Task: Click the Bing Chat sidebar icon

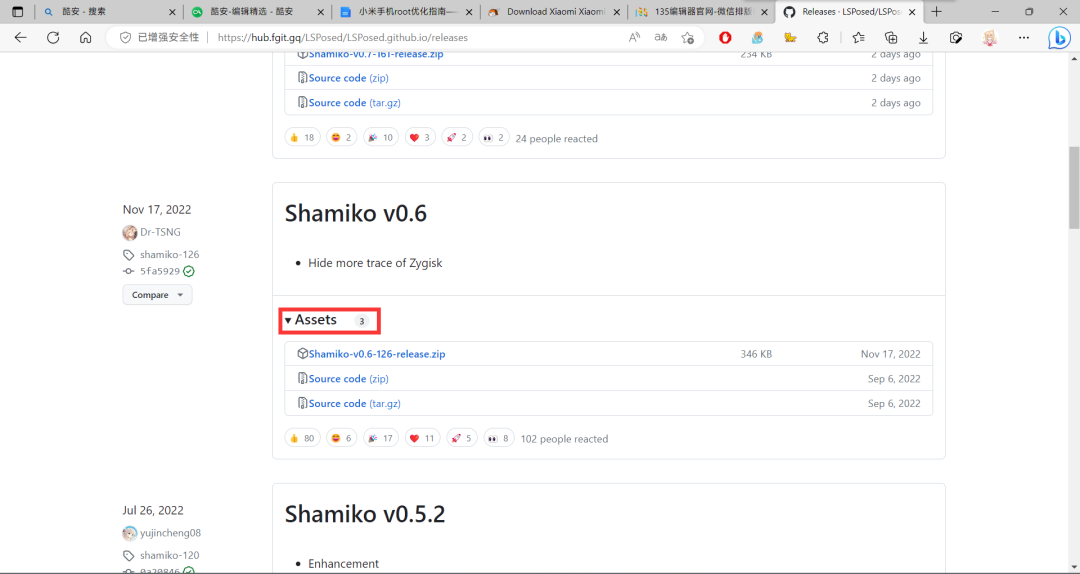Action: click(1058, 38)
